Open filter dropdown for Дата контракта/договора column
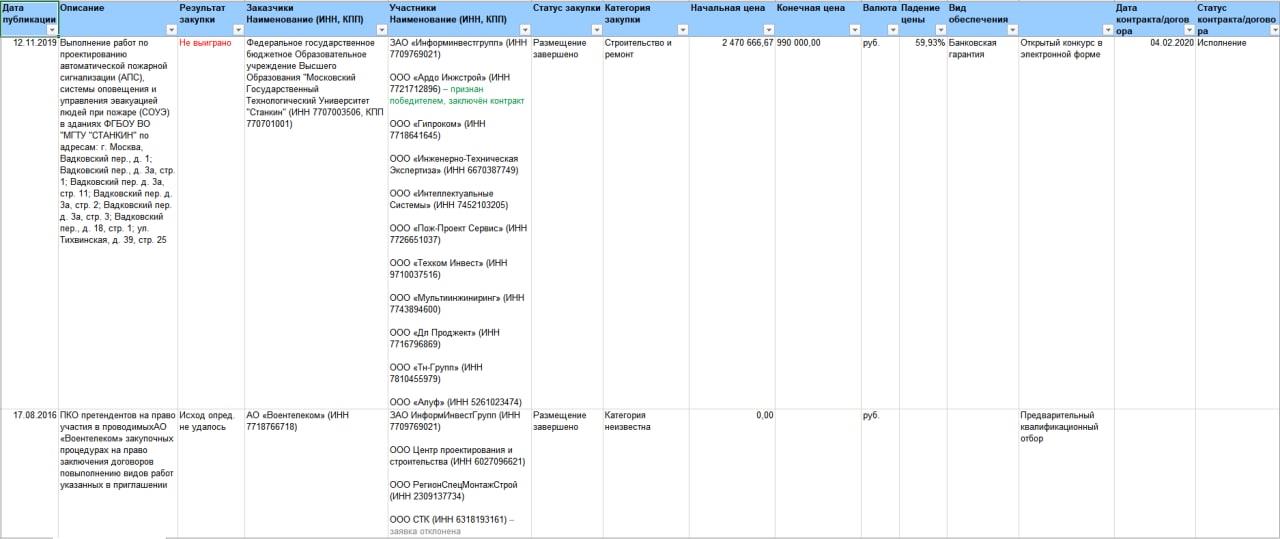 [1187, 30]
